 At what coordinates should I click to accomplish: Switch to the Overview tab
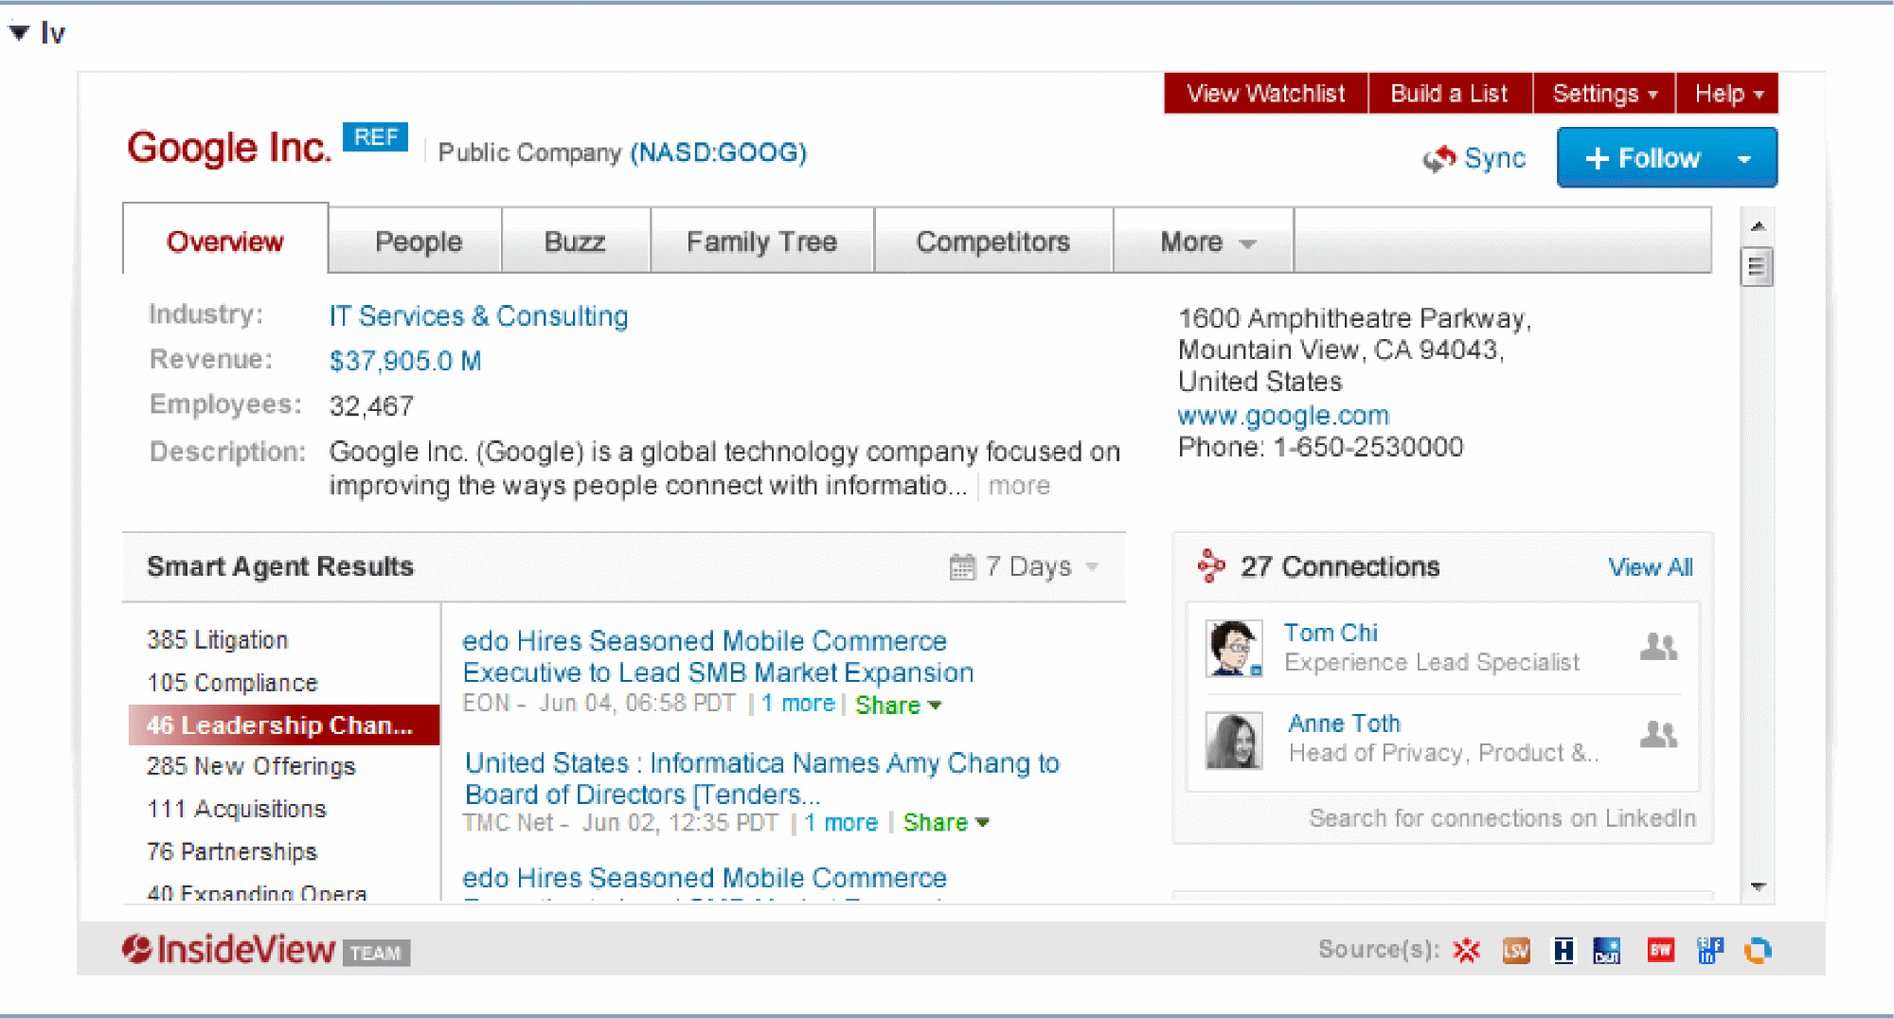click(x=225, y=241)
